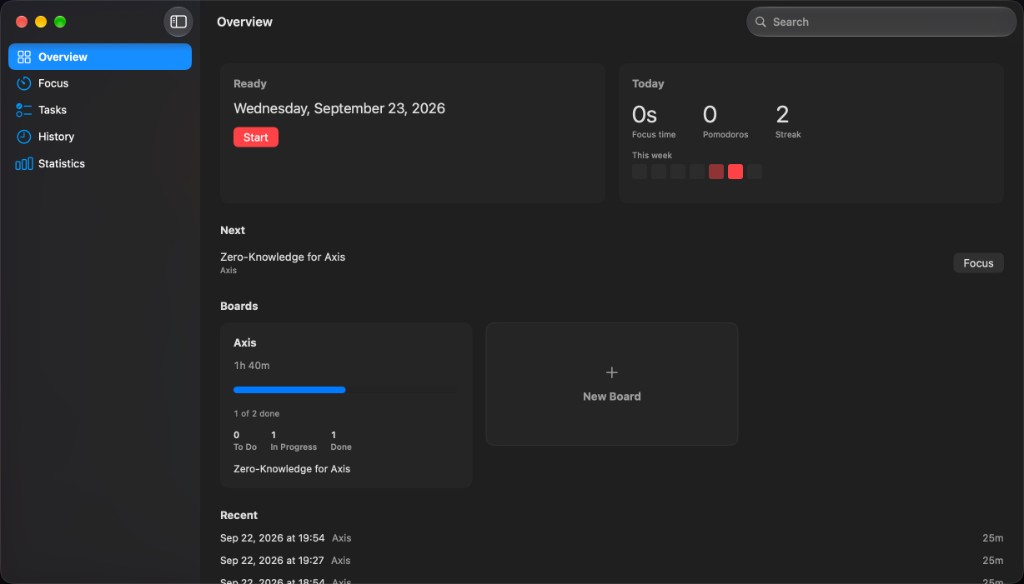This screenshot has height=584, width=1024.
Task: Click the '1 of 2 done' text
Action: 256,414
